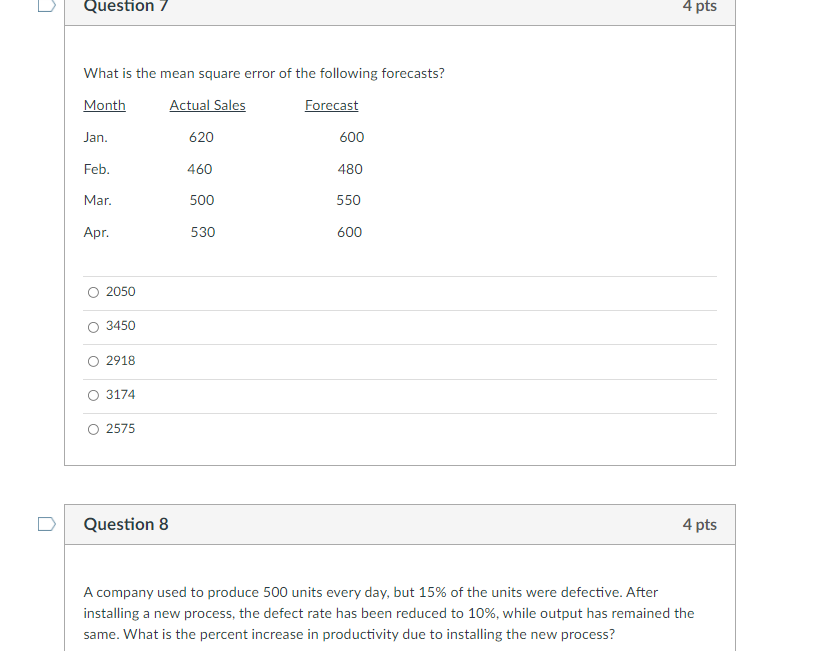Pick the 2918 answer option
Screen dimensions: 821x651
pos(93,361)
